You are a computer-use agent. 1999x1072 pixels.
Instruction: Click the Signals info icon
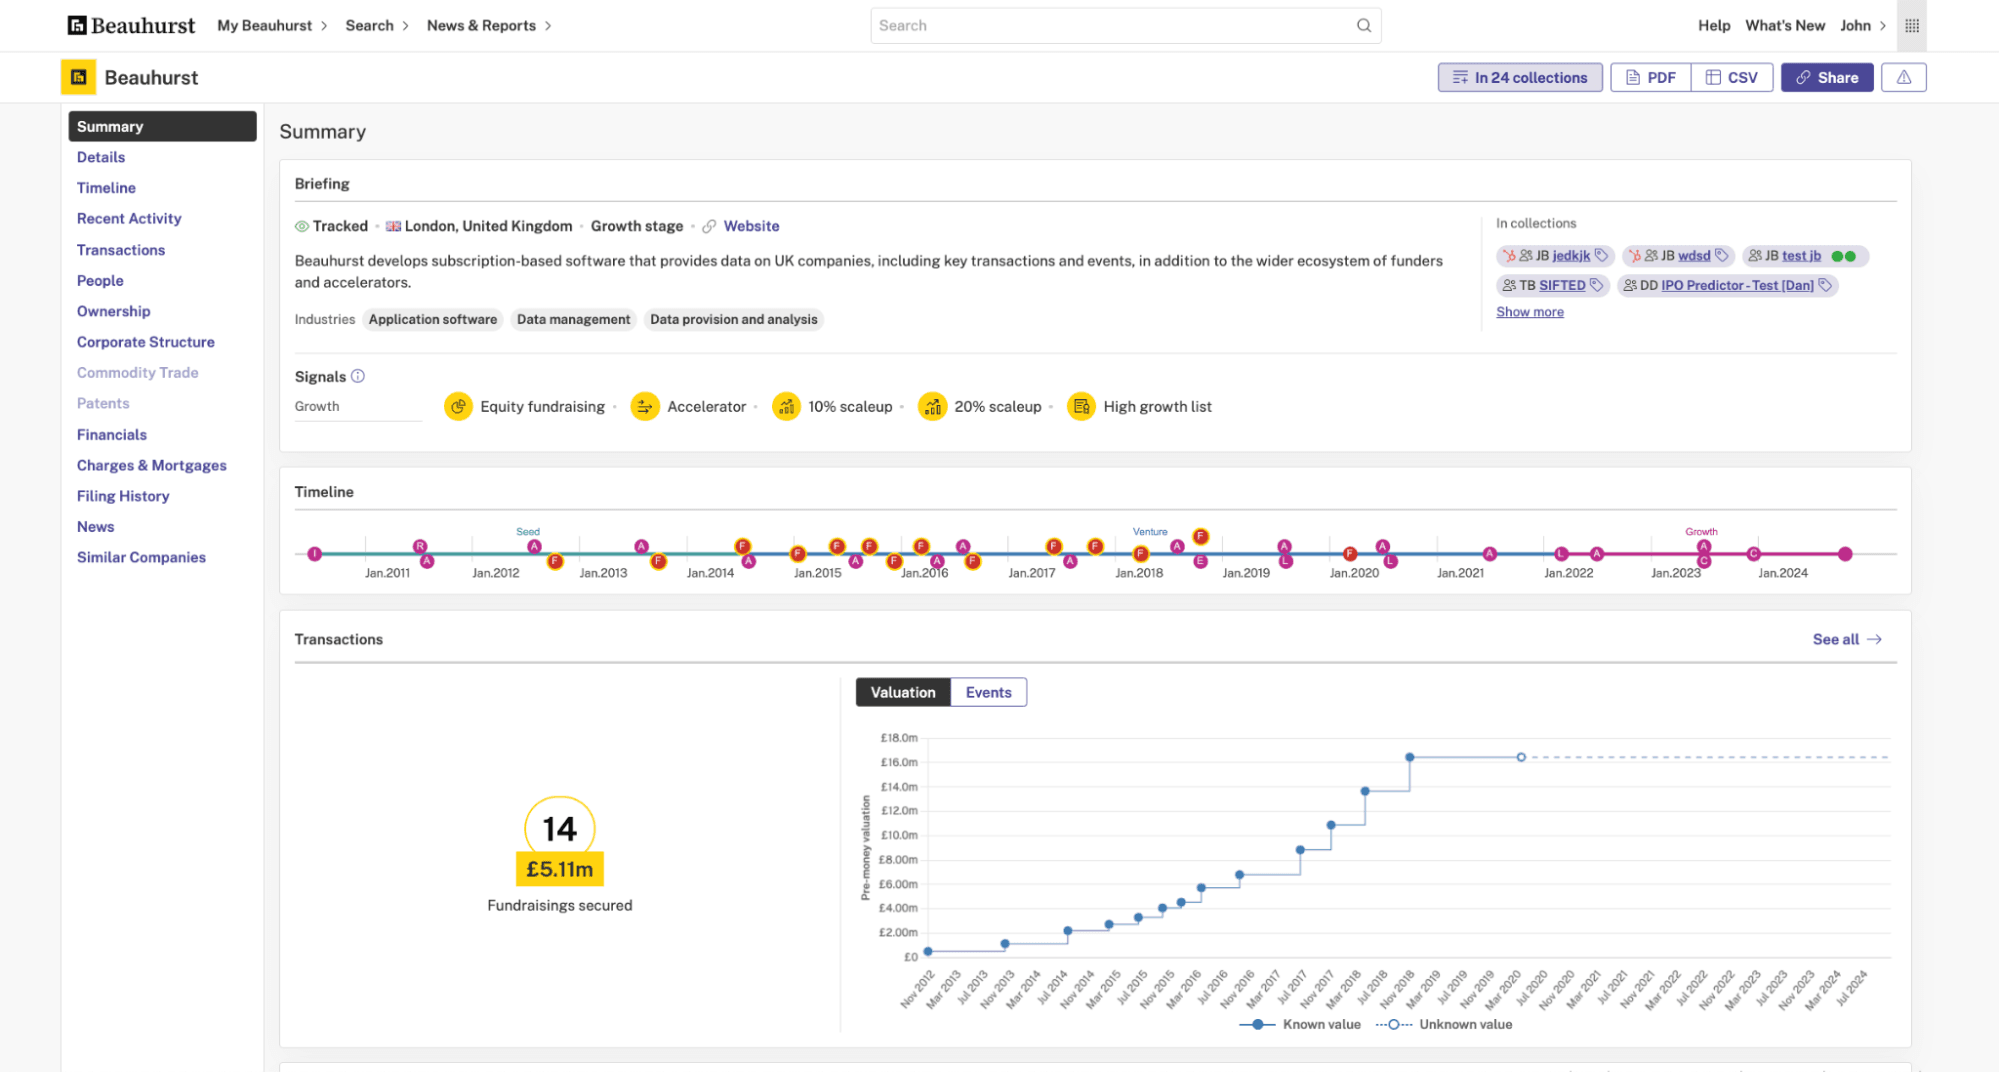[358, 376]
